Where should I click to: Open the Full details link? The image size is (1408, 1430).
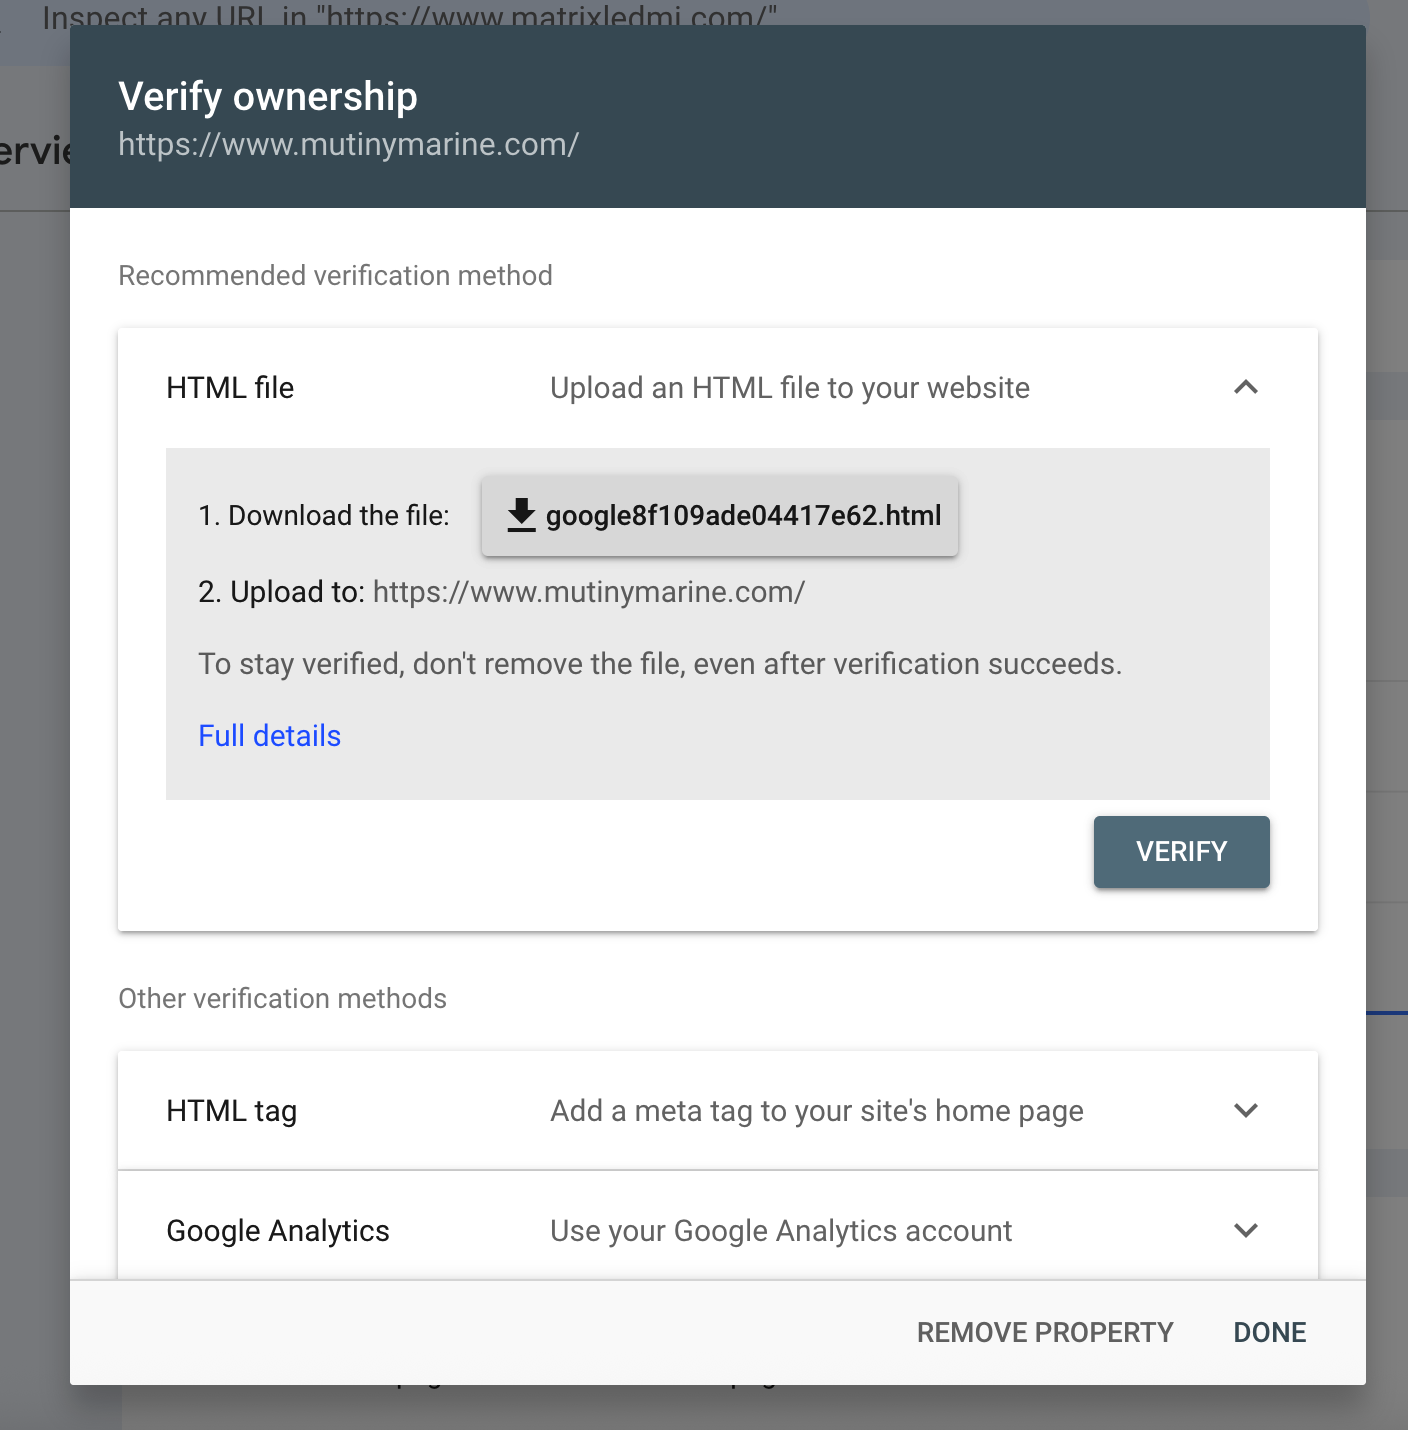(269, 736)
